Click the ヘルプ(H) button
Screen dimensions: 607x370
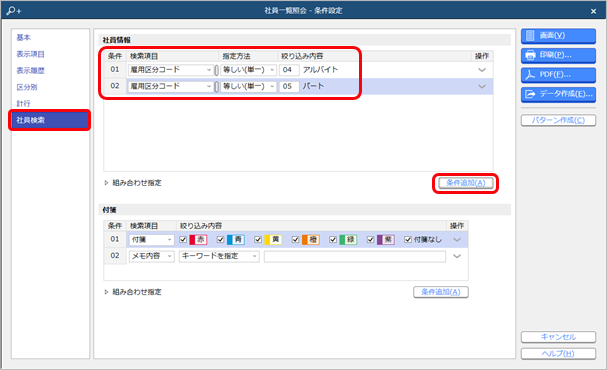click(x=558, y=354)
